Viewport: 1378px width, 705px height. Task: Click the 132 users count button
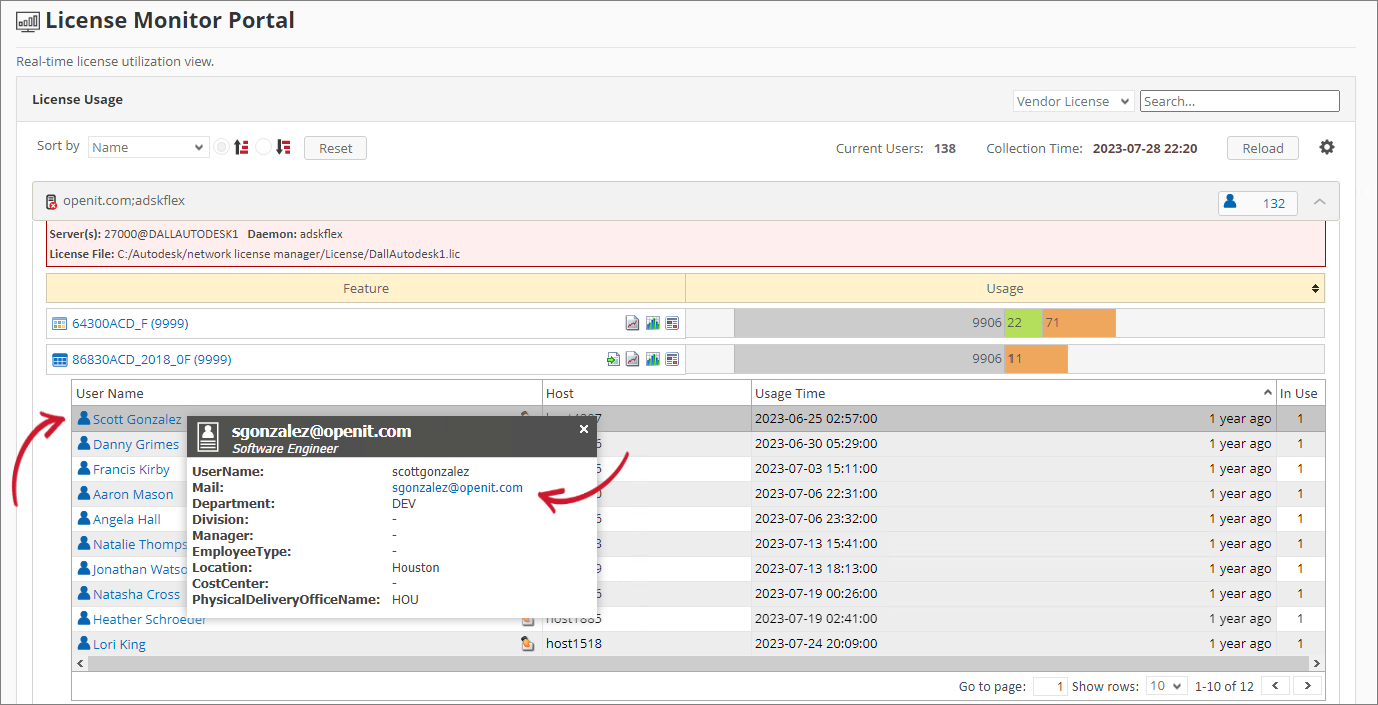pyautogui.click(x=1258, y=203)
